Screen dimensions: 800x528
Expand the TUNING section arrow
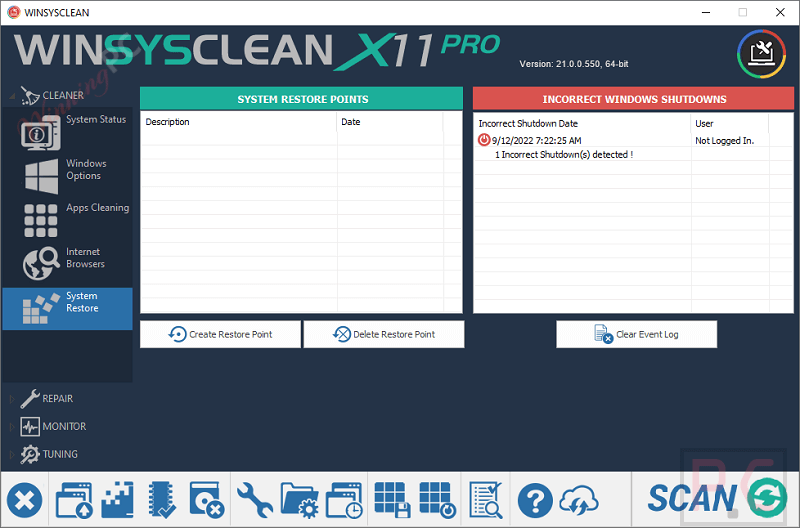tap(12, 454)
